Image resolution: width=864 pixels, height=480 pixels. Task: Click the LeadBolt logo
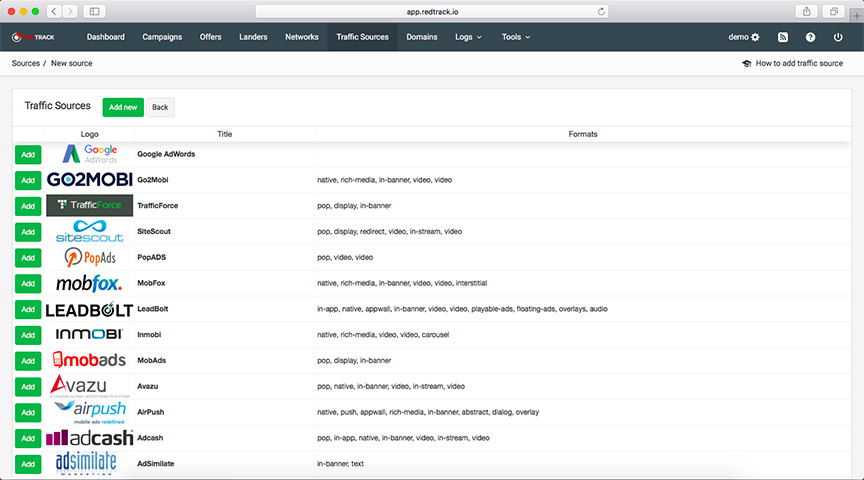point(89,309)
